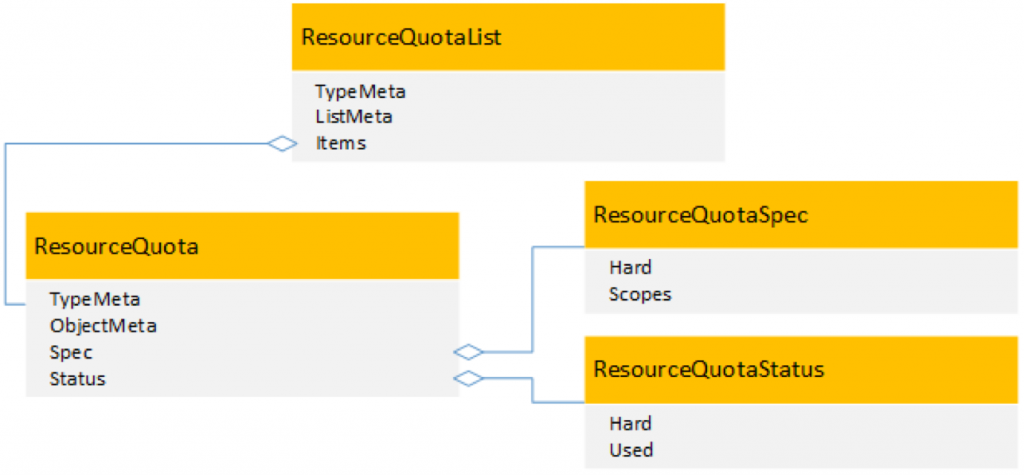Click TypeMeta field in ResourceQuotaList box
The height and width of the screenshot is (475, 1024).
(x=360, y=91)
